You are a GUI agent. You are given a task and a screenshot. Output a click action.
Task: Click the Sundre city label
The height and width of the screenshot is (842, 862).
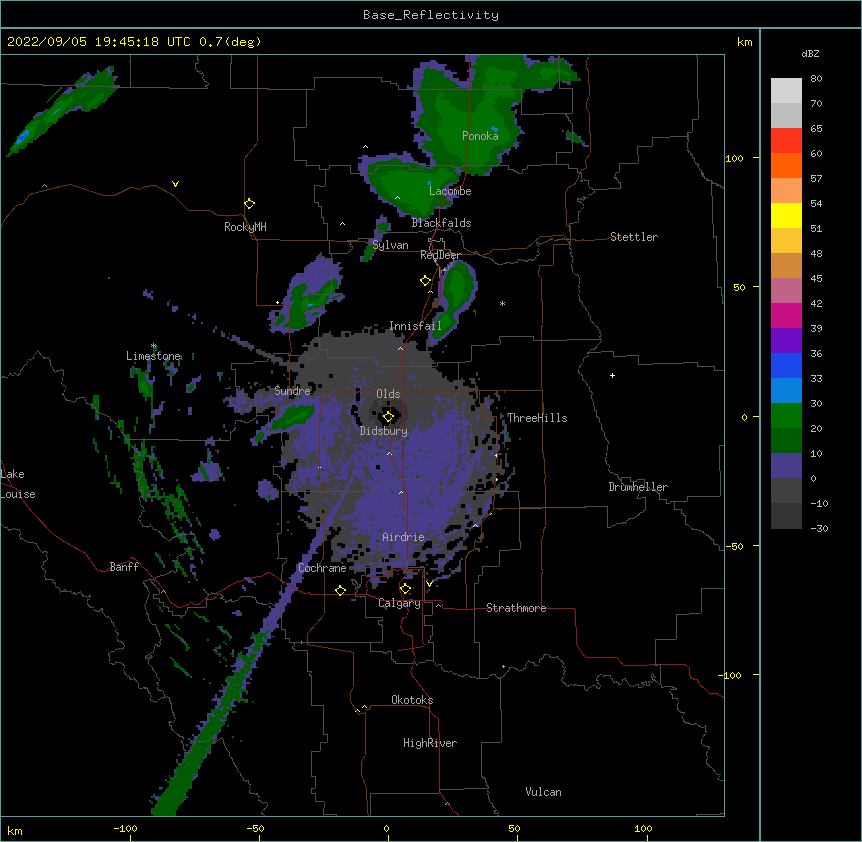[292, 391]
